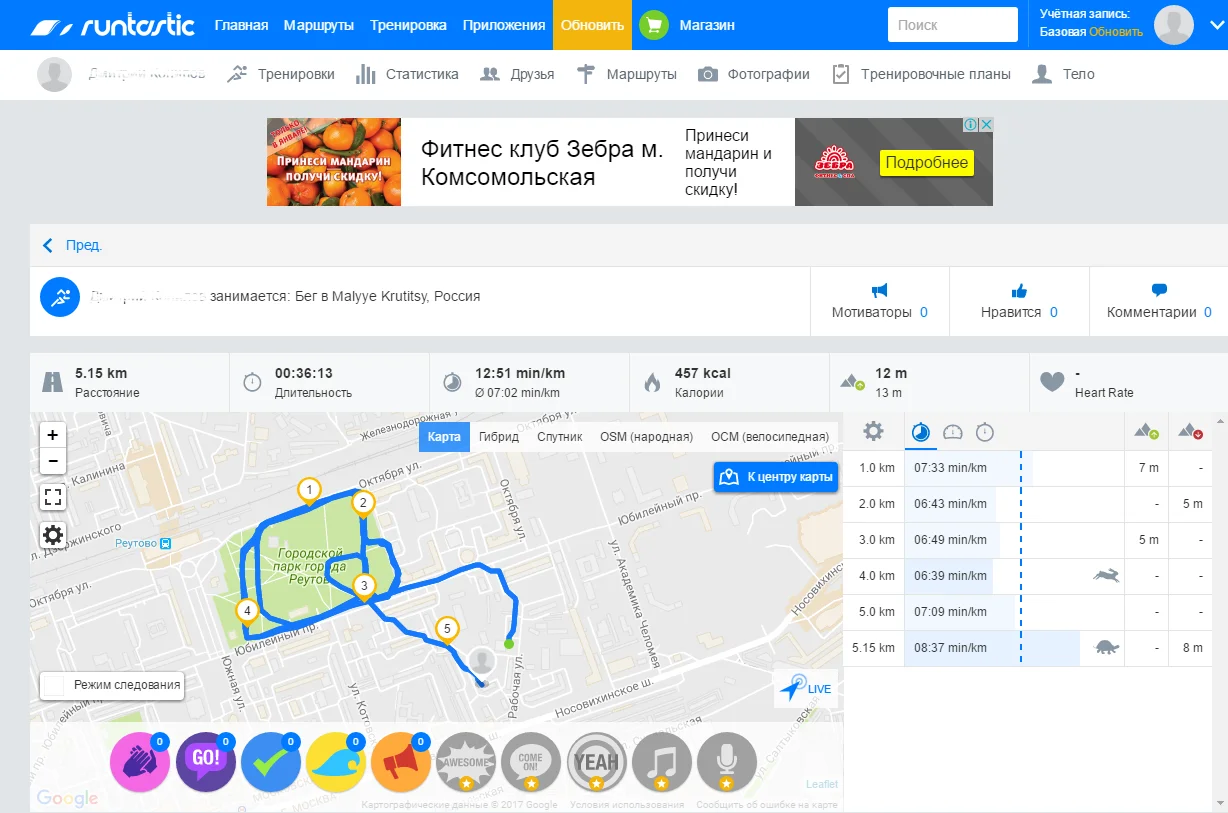
Task: Send the orange megaphone cheer
Action: (401, 763)
